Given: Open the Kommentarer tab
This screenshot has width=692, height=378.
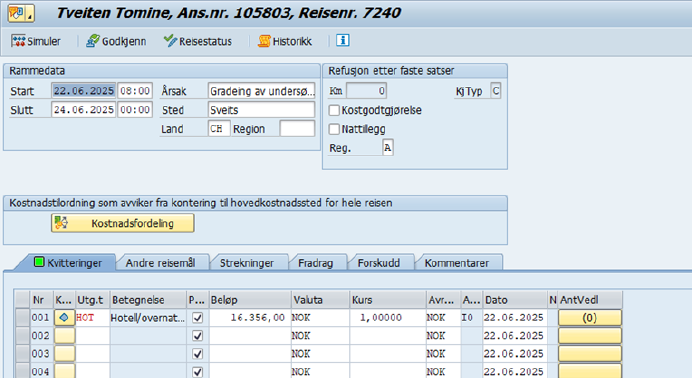Looking at the screenshot, I should coord(457,263).
